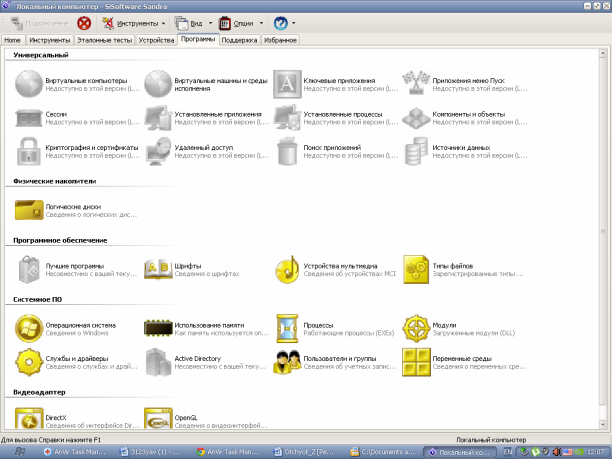Open Переменные среды grid icon
Screen dimensions: 612x459
pyautogui.click(x=416, y=362)
